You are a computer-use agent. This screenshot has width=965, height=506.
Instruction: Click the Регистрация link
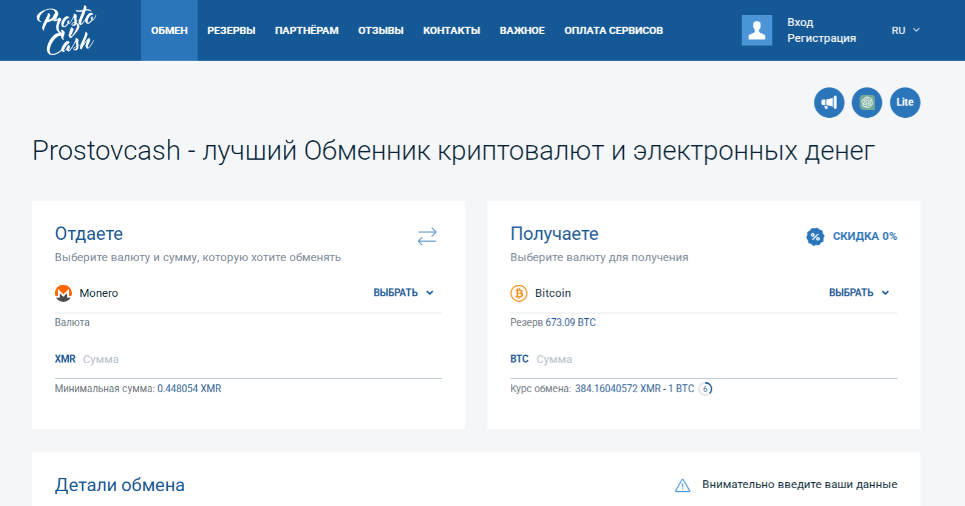point(822,38)
